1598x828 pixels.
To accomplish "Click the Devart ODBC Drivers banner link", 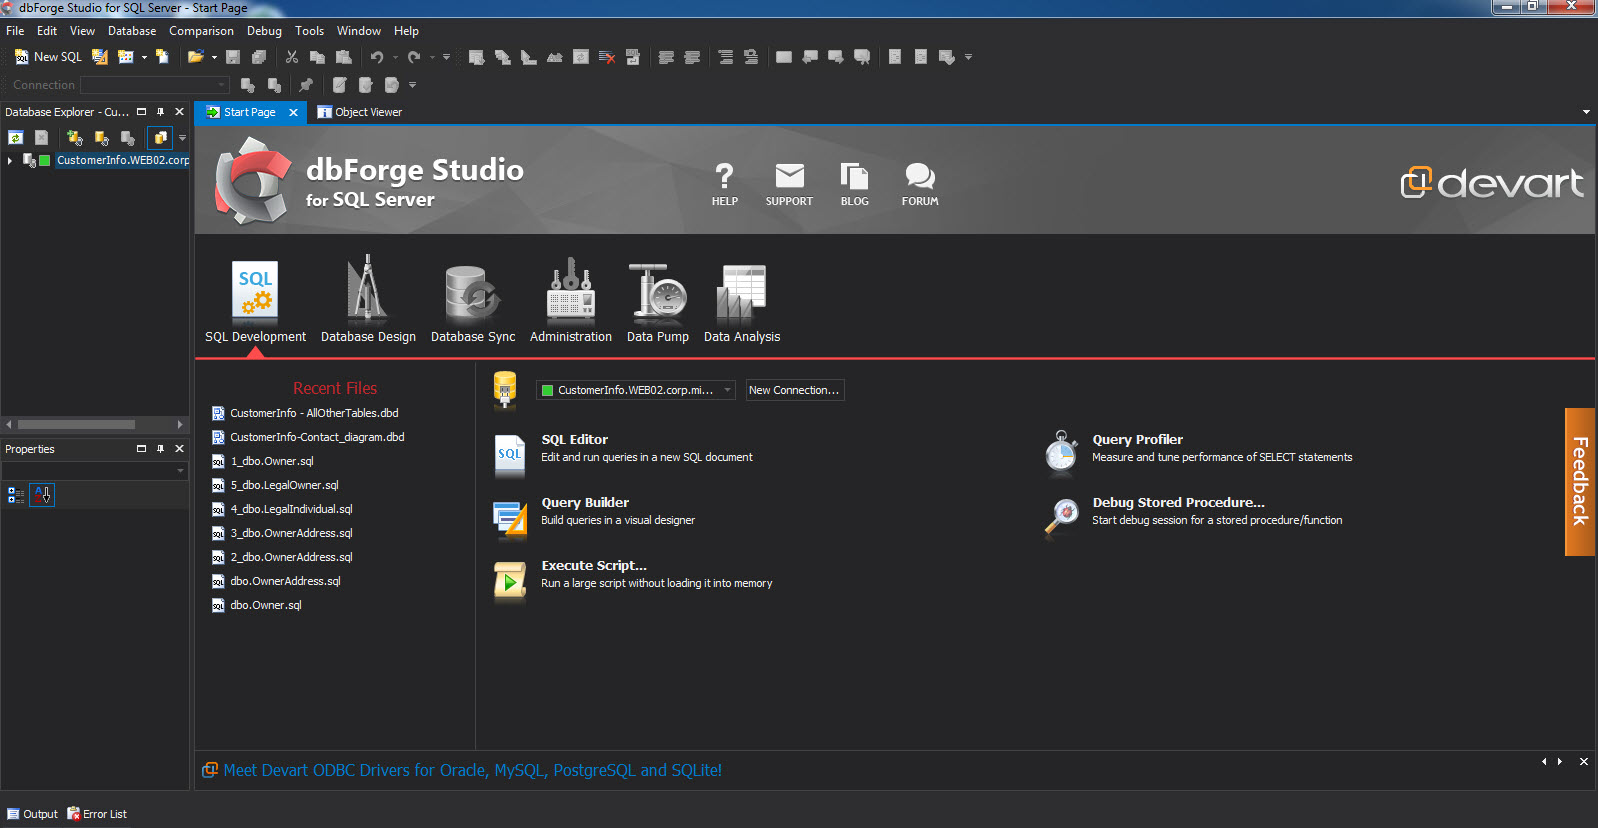I will pyautogui.click(x=472, y=770).
